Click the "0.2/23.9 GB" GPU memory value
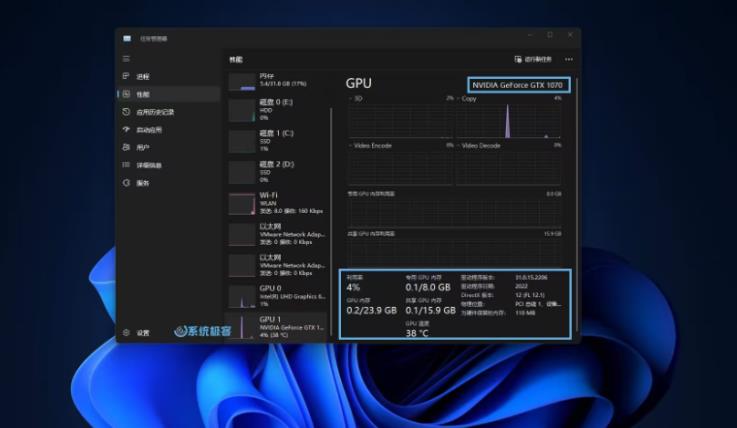The image size is (737, 428). pyautogui.click(x=371, y=311)
